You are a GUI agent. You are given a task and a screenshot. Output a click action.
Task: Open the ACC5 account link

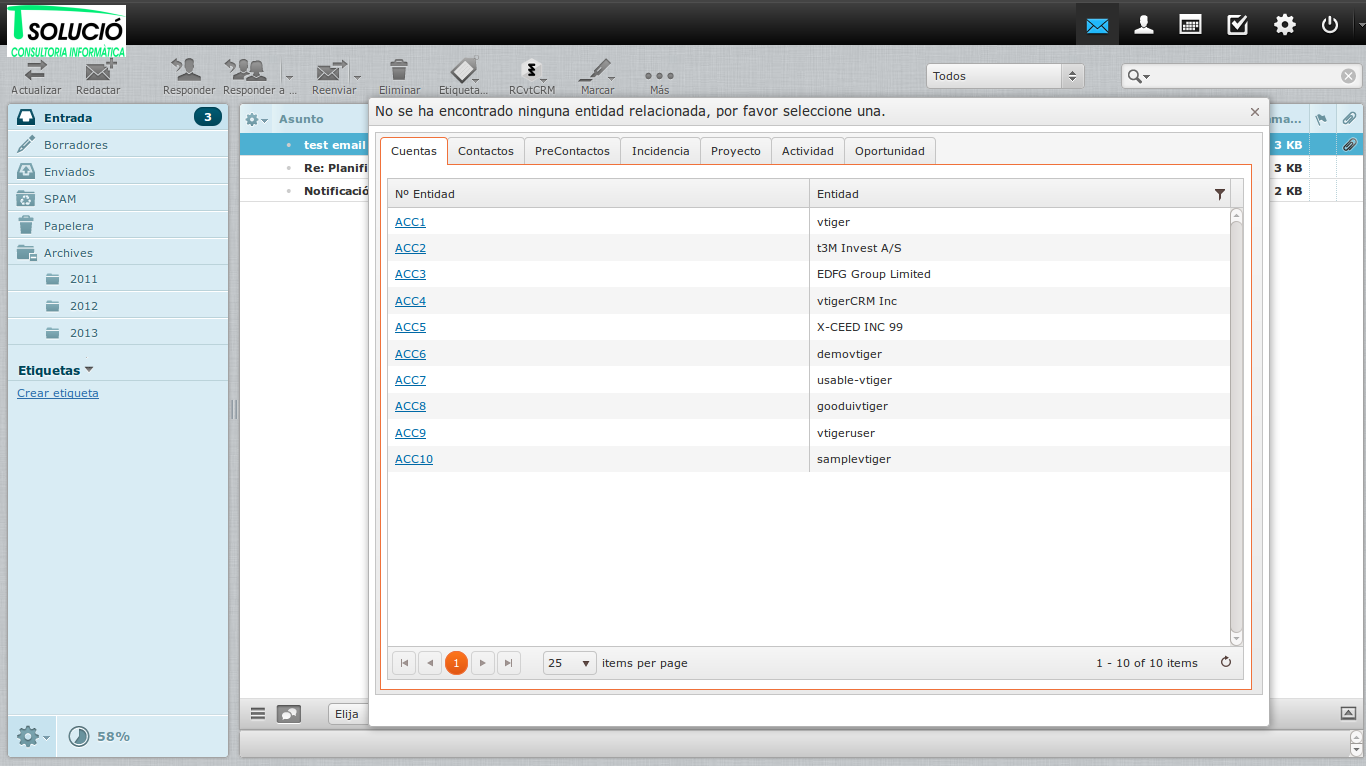[410, 327]
